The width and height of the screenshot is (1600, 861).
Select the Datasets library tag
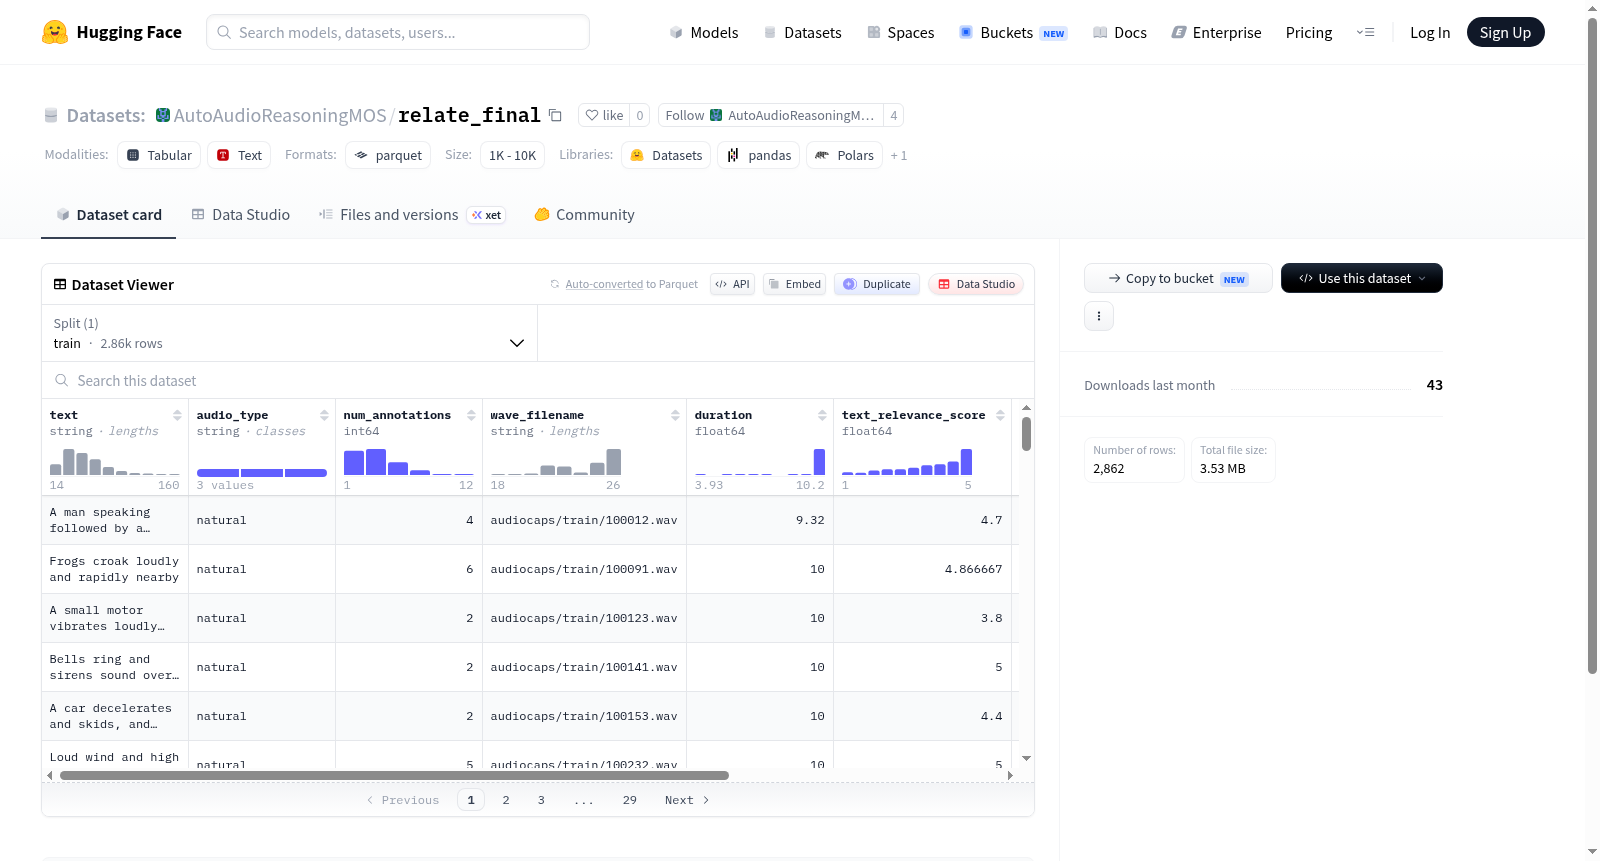(x=666, y=155)
